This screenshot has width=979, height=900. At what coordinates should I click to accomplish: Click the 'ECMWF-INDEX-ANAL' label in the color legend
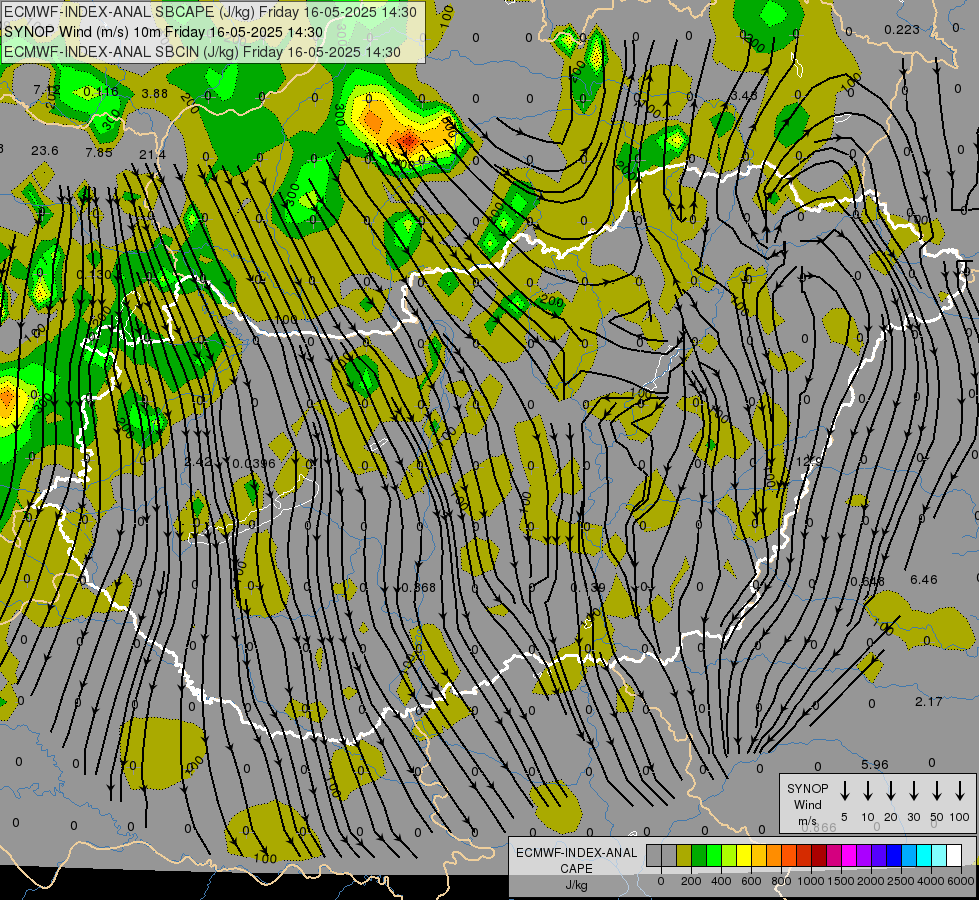[x=576, y=852]
